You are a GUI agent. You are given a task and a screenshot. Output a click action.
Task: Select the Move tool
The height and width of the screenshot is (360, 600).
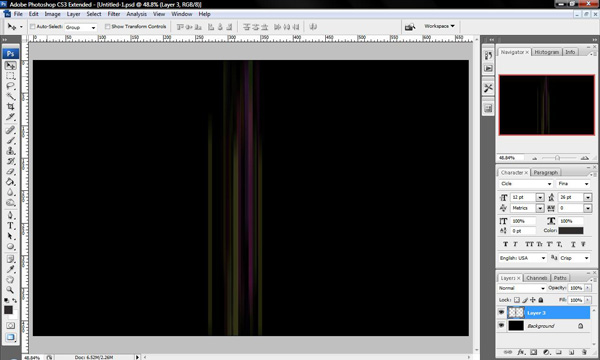[x=10, y=65]
